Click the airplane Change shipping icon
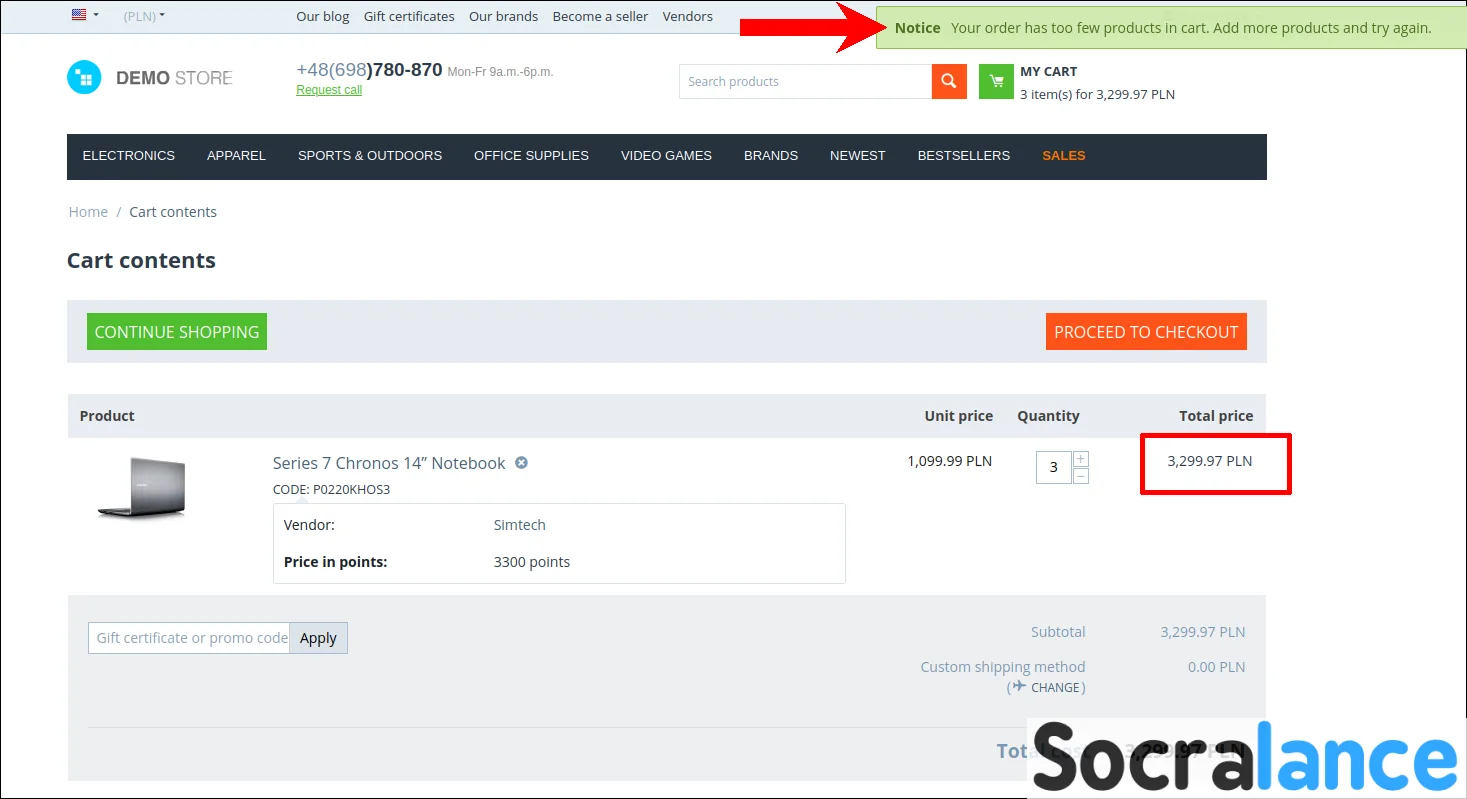Screen dimensions: 1467x799 point(1018,687)
